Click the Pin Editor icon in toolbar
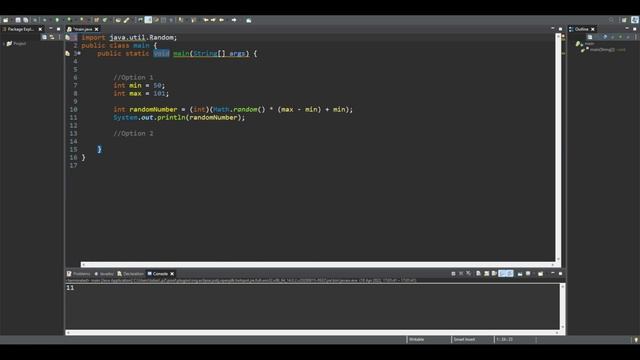This screenshot has height=360, width=640. tap(249, 20)
